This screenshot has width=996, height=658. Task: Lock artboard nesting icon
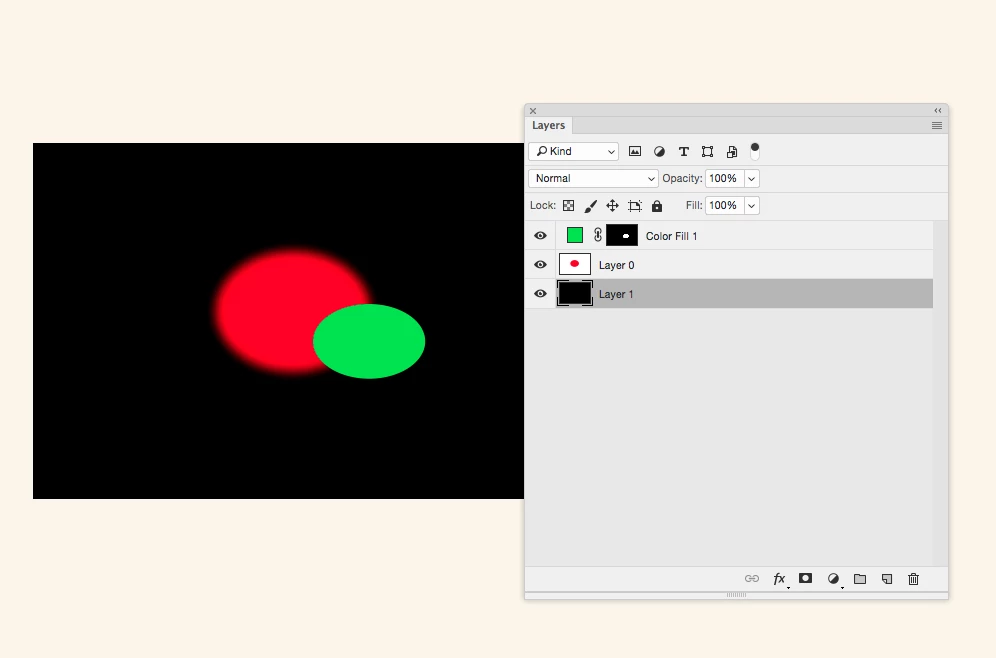click(x=635, y=205)
